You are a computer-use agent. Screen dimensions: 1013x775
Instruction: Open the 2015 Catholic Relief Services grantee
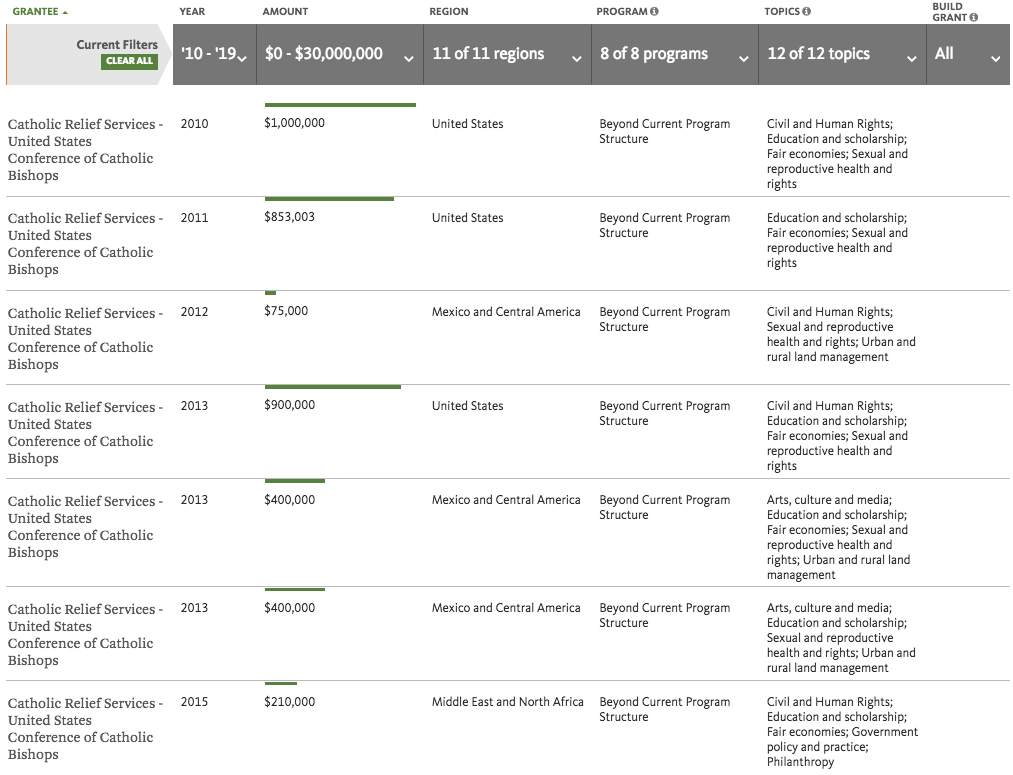coord(85,728)
